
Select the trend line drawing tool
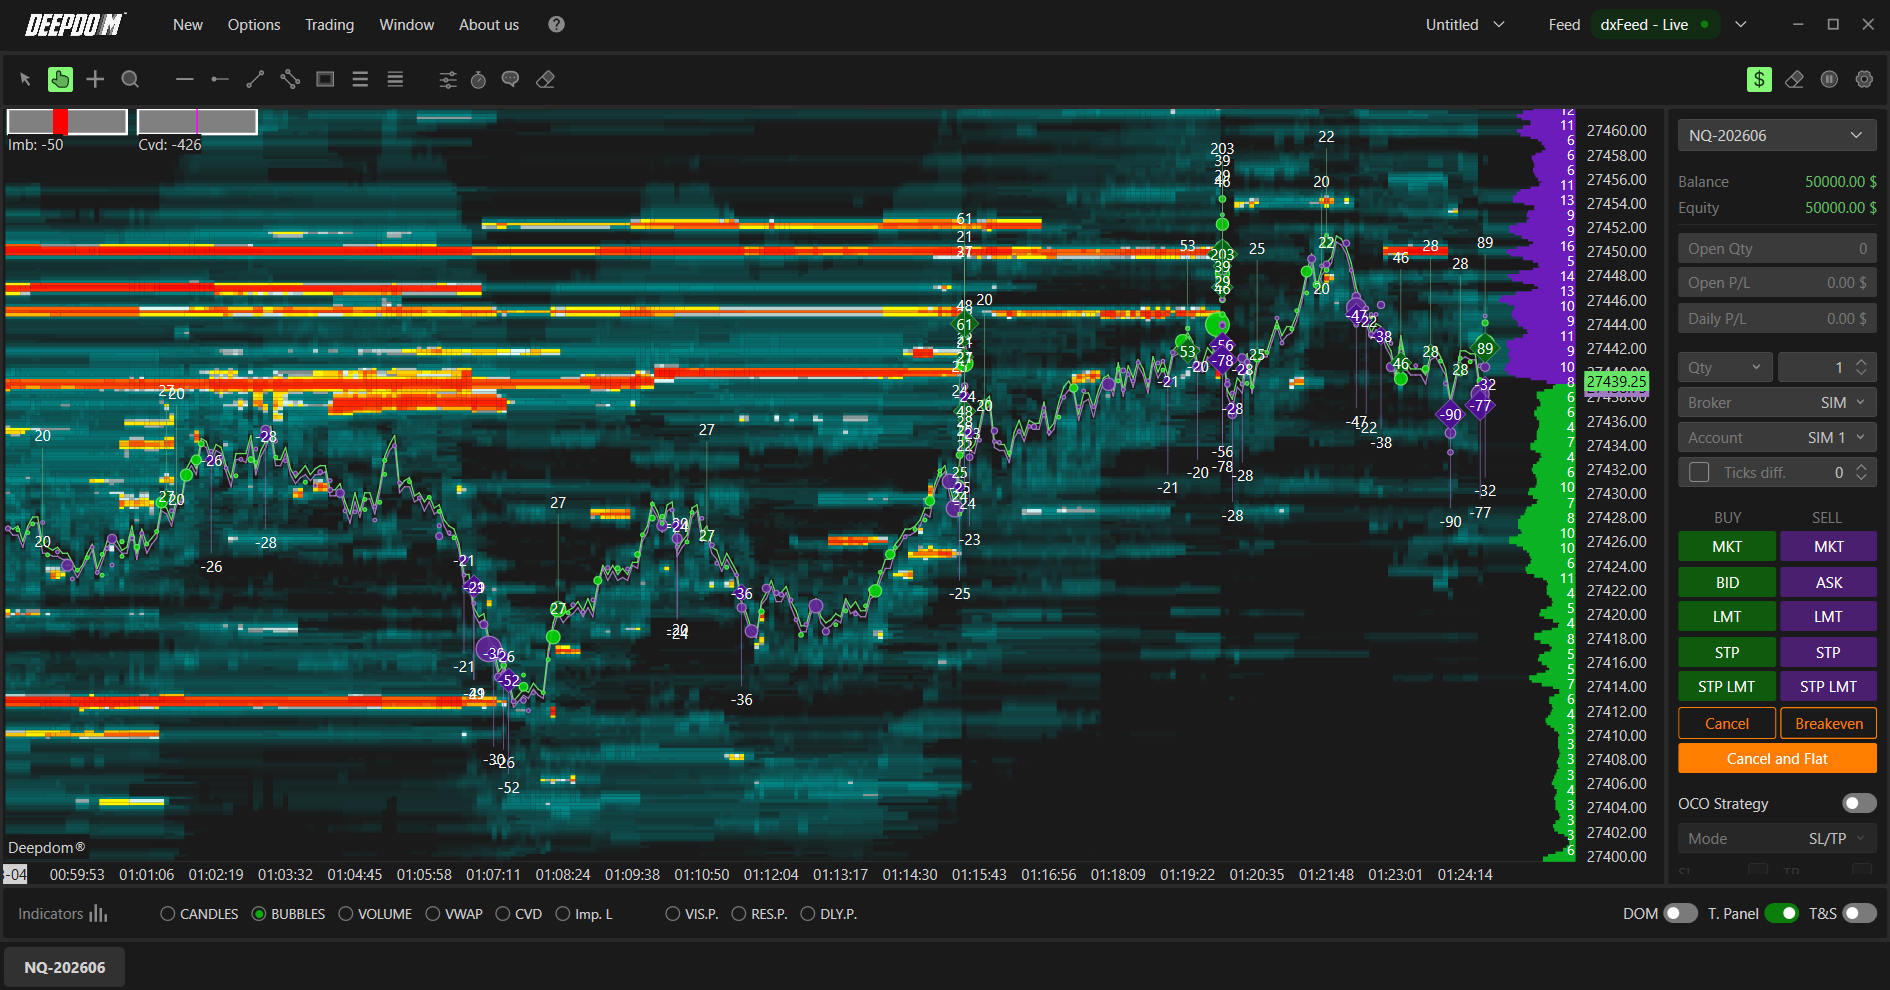[255, 79]
